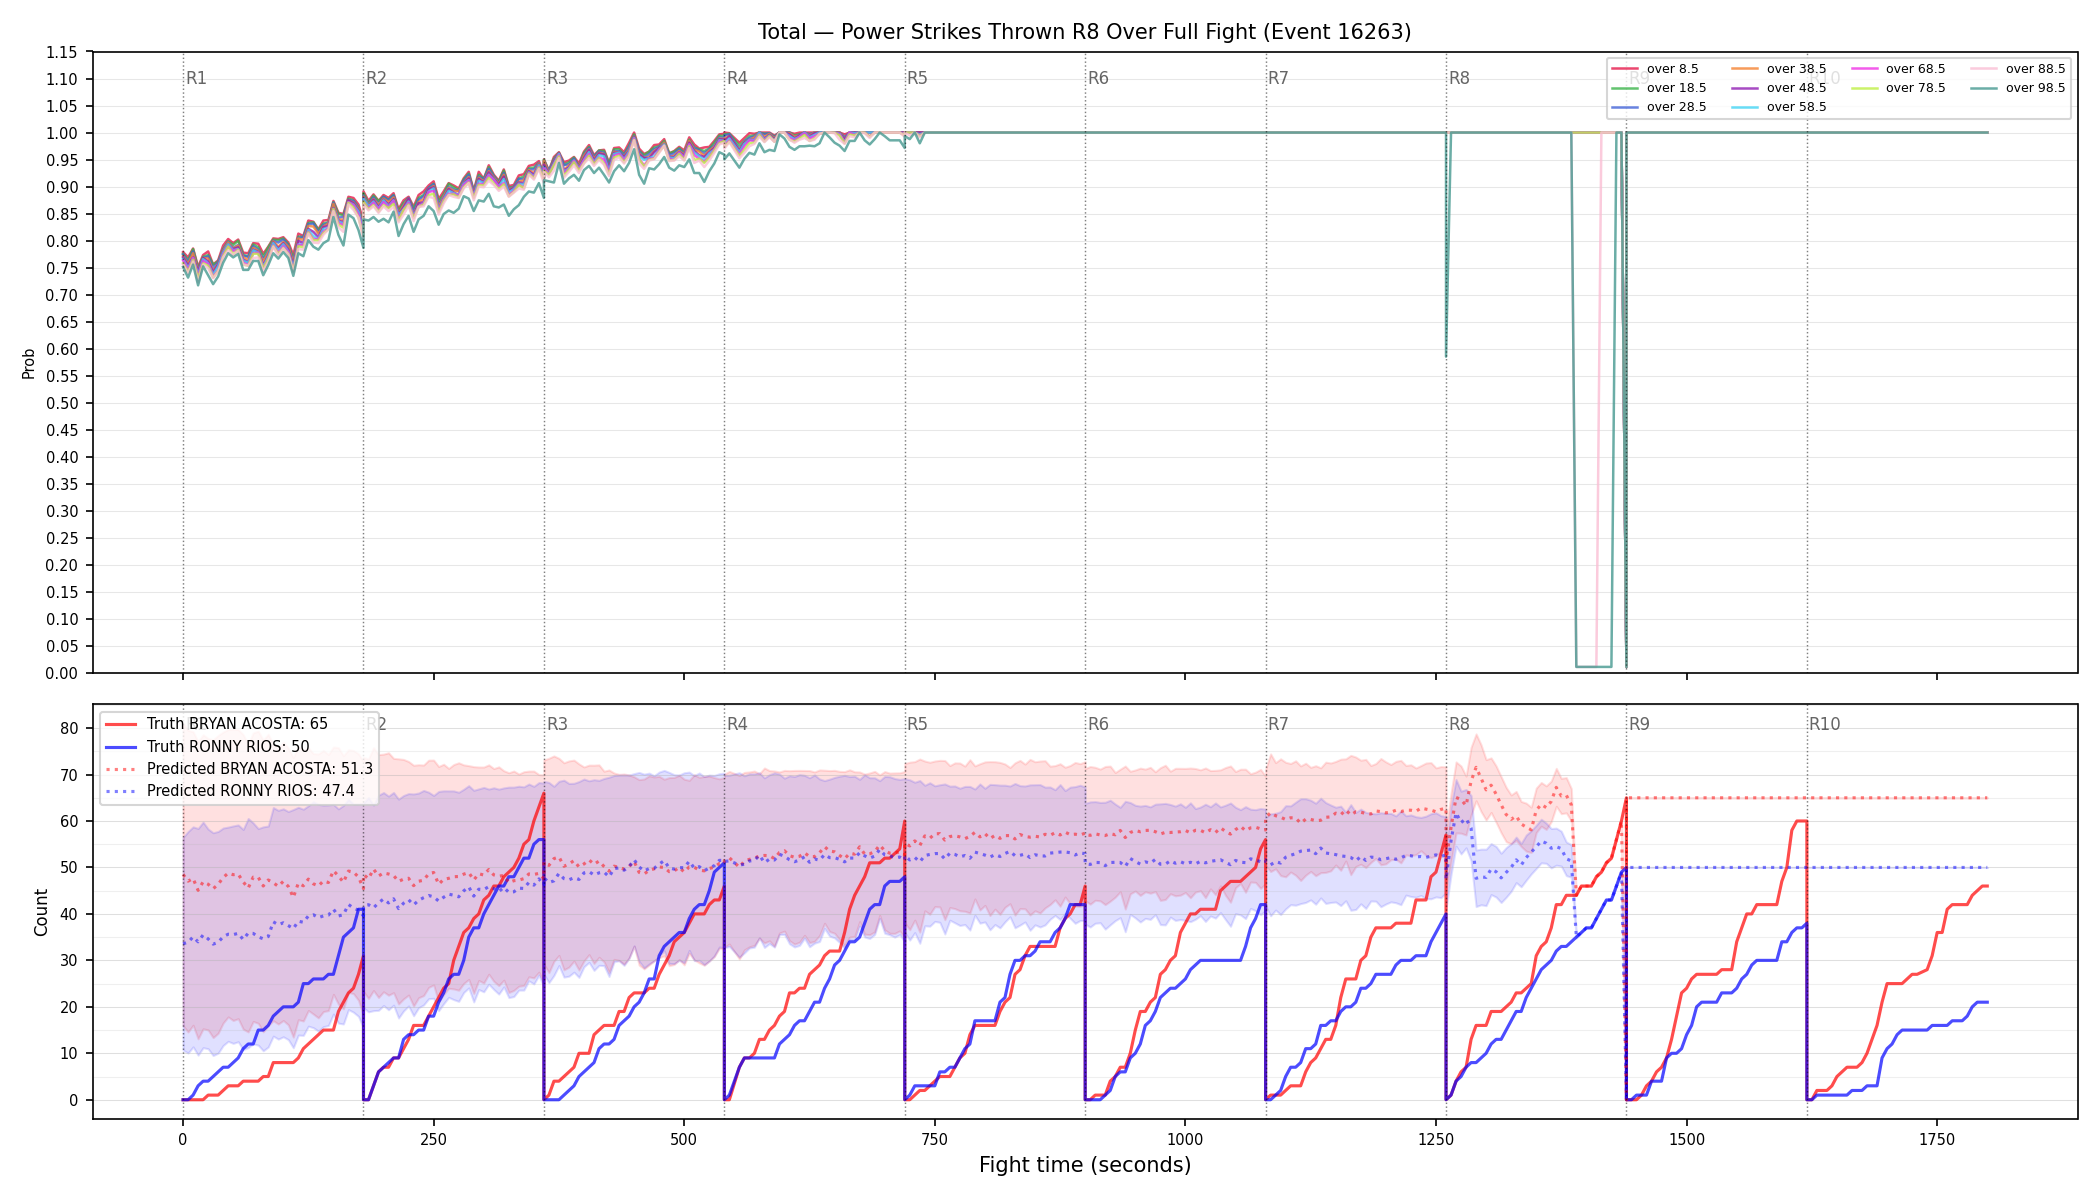Viewport: 2100px width, 1200px height.
Task: Click the R3 round marker in the Prob chart
Action: tap(557, 78)
